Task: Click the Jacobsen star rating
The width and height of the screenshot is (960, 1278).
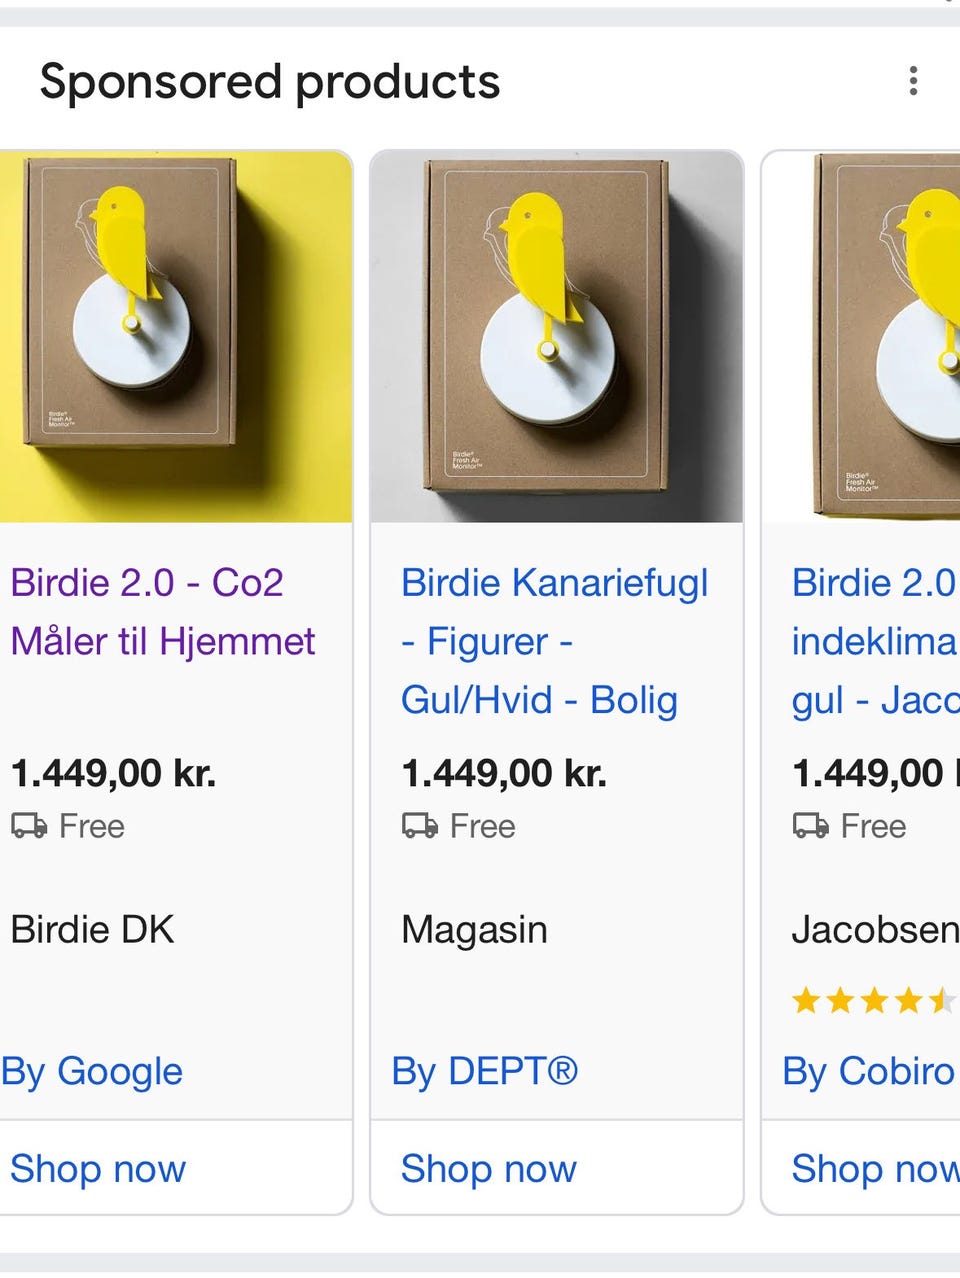Action: click(x=872, y=1000)
